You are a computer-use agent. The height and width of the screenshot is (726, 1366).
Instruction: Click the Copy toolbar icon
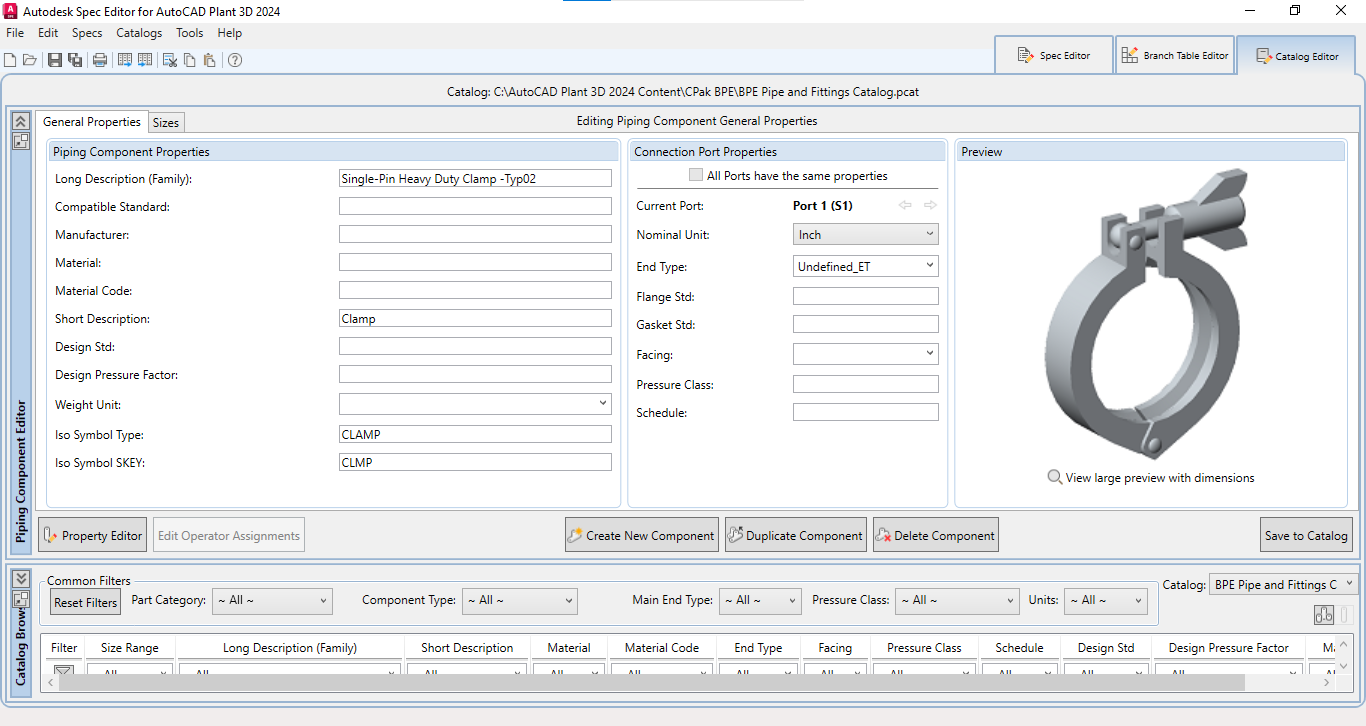[190, 60]
